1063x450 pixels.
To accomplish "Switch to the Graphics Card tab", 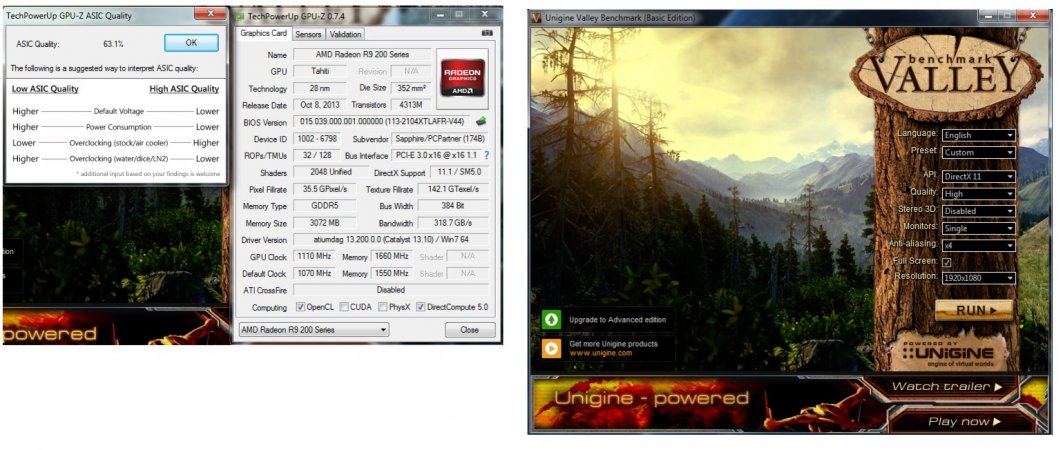I will pos(264,33).
